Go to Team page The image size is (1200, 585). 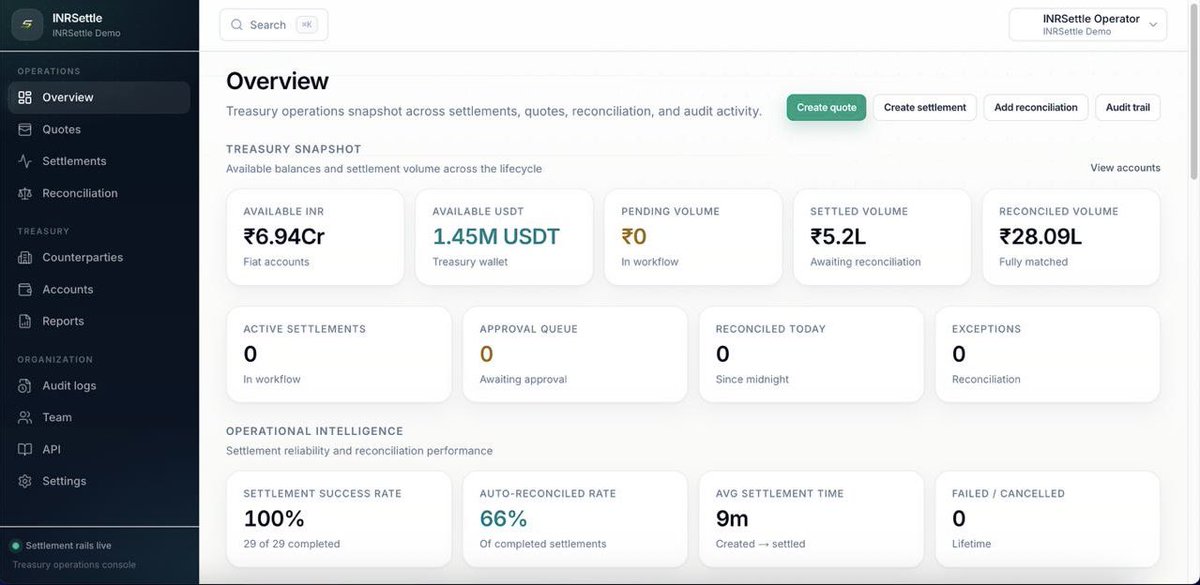click(99, 417)
